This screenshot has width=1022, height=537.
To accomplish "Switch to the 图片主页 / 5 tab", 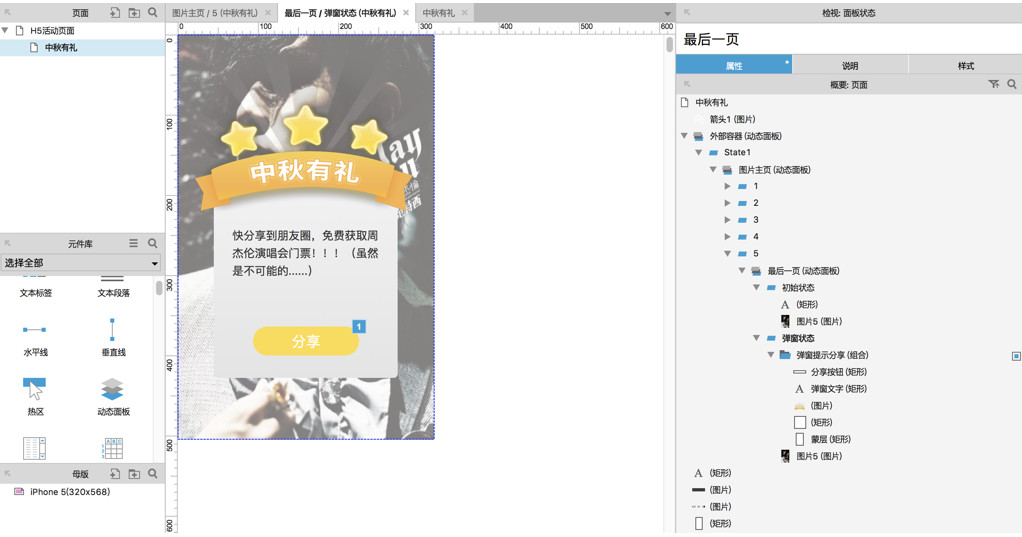I will [x=215, y=13].
